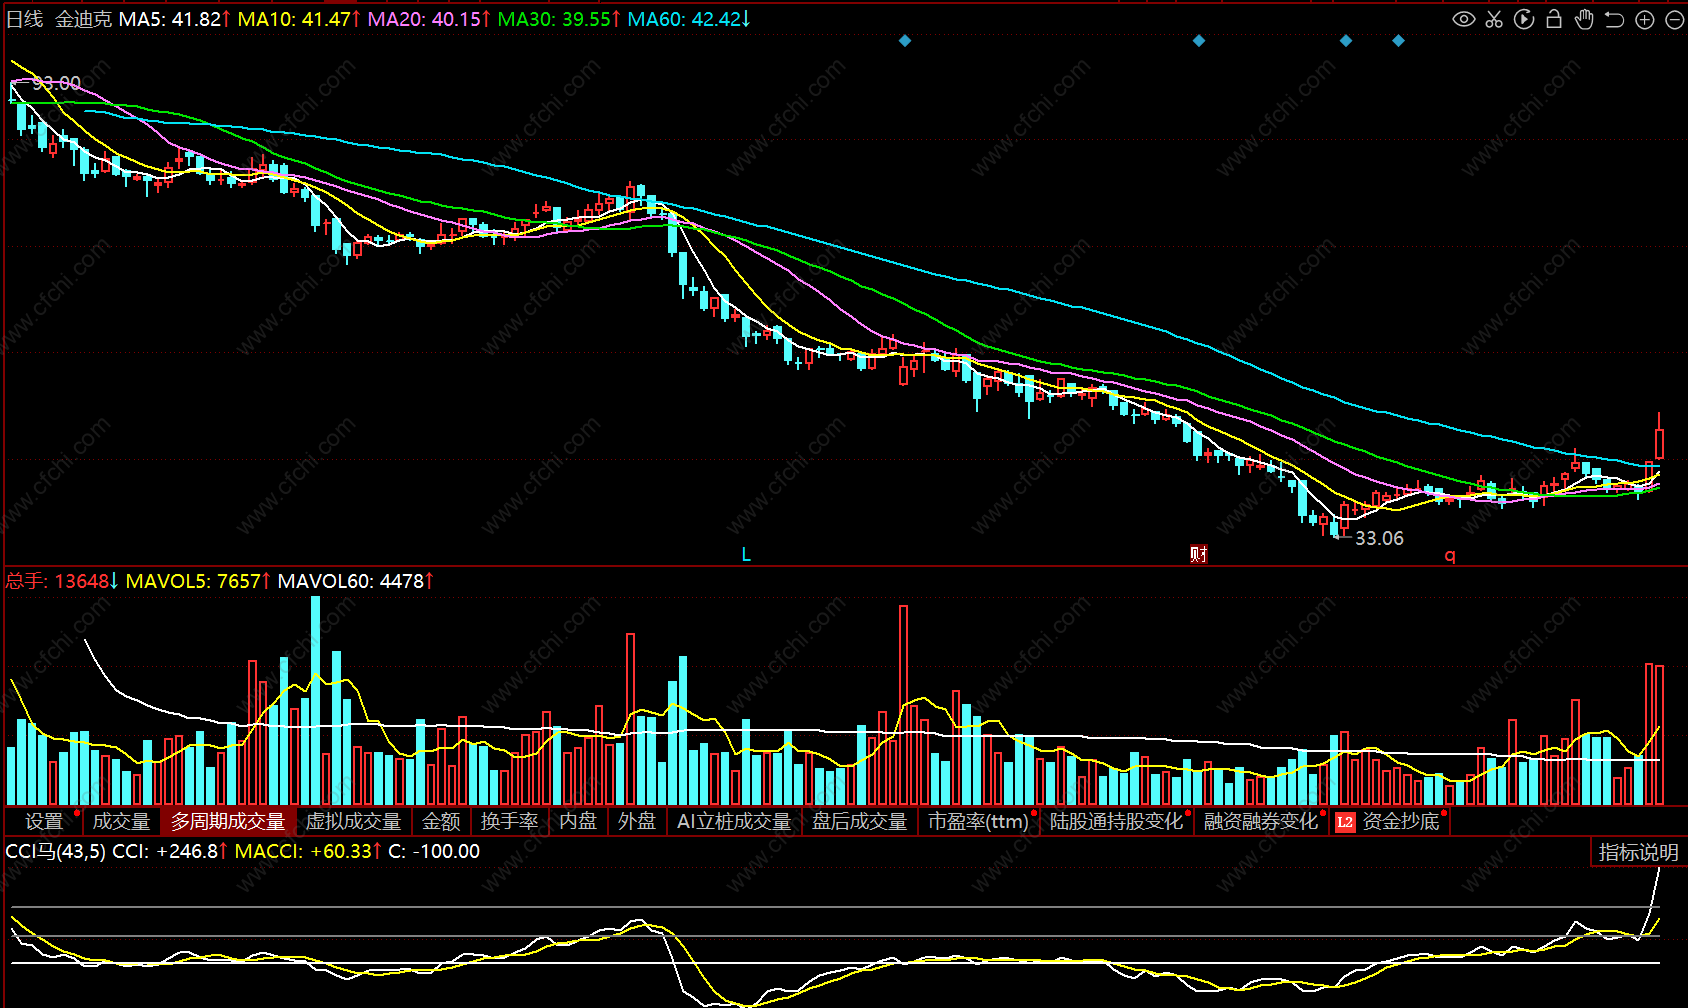
Task: Click the MA5: 41.82 indicator label
Action: tap(174, 19)
